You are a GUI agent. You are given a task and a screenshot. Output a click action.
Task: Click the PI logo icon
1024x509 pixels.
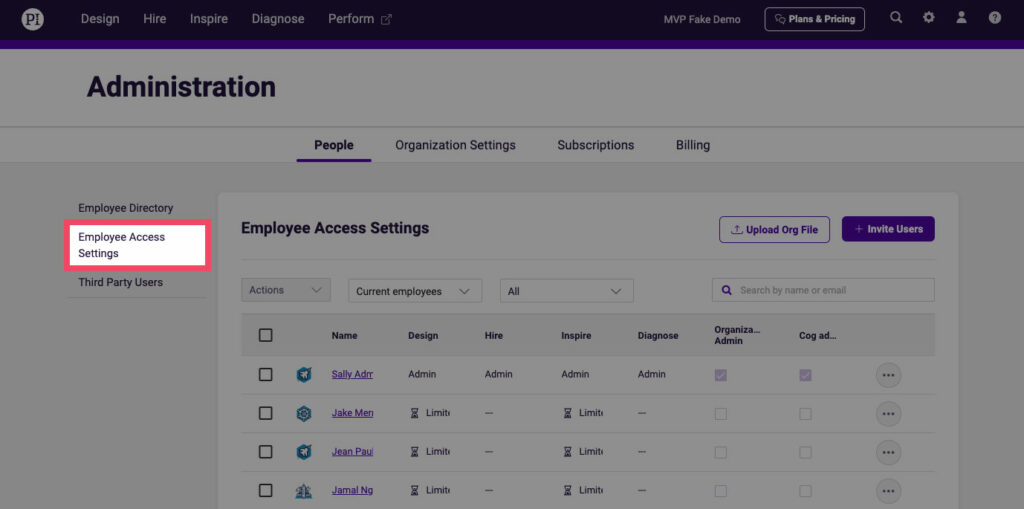tap(33, 19)
